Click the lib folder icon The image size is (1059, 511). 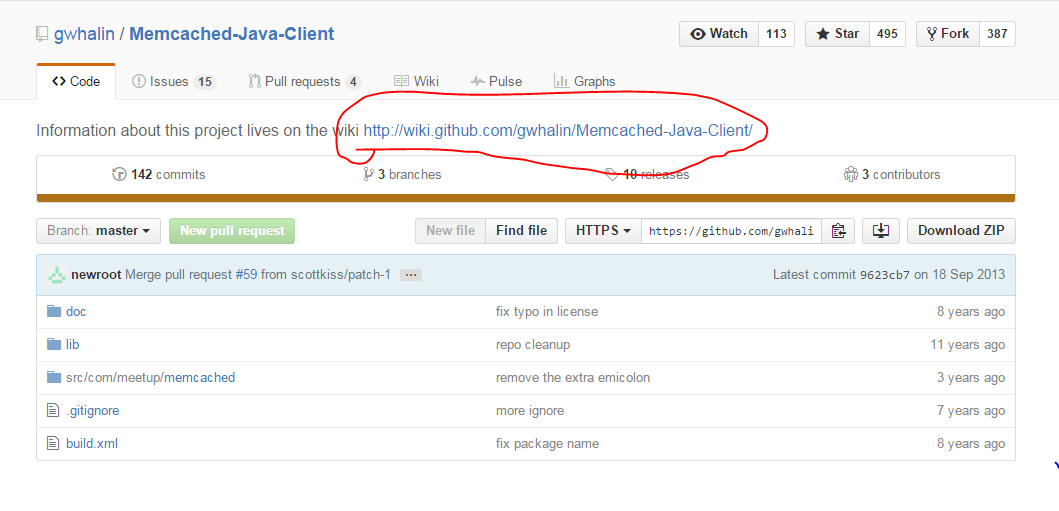coord(54,344)
